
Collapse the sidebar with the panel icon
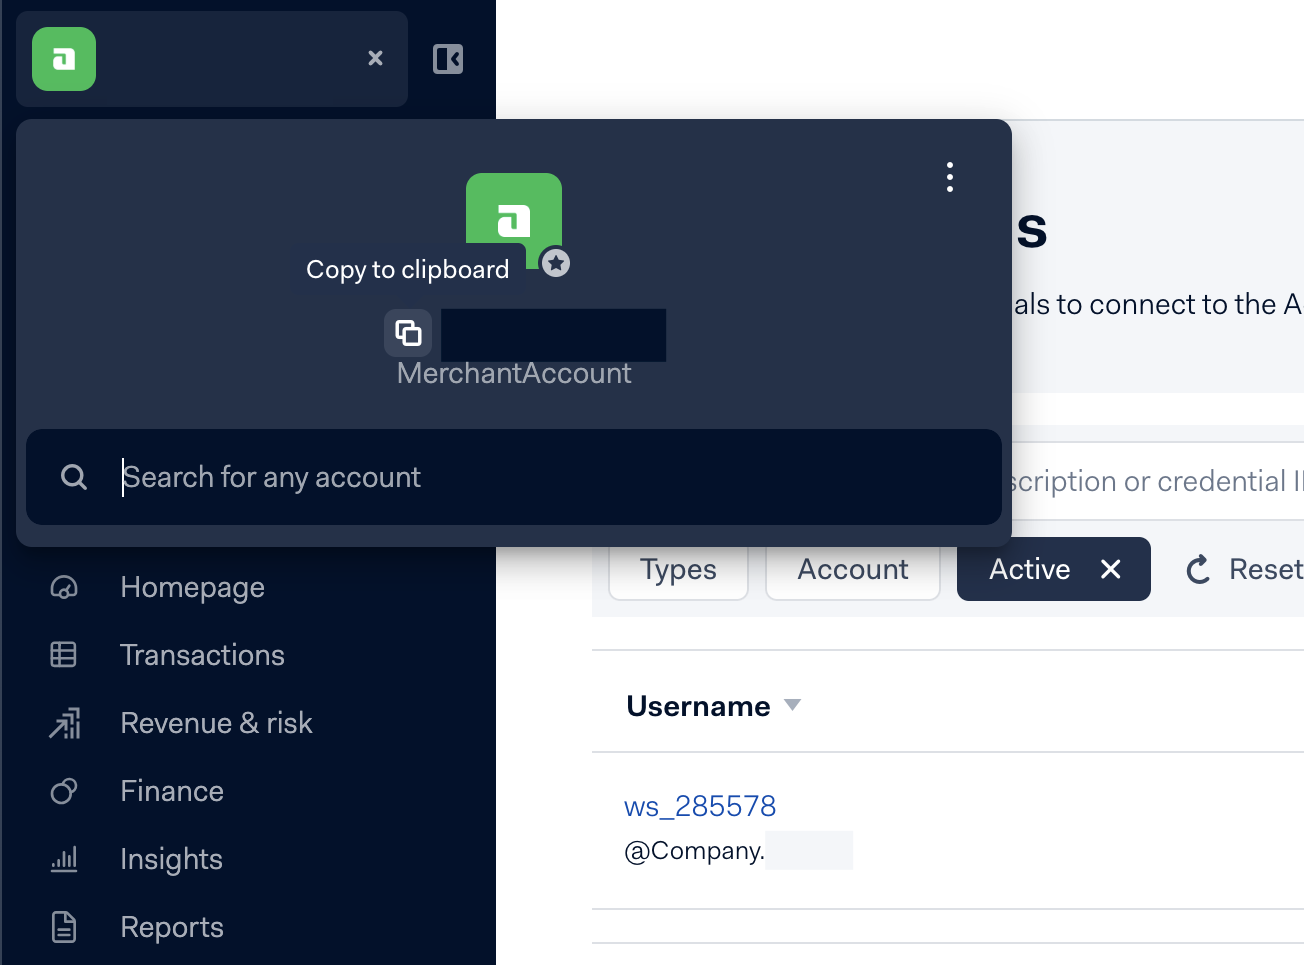pos(448,59)
